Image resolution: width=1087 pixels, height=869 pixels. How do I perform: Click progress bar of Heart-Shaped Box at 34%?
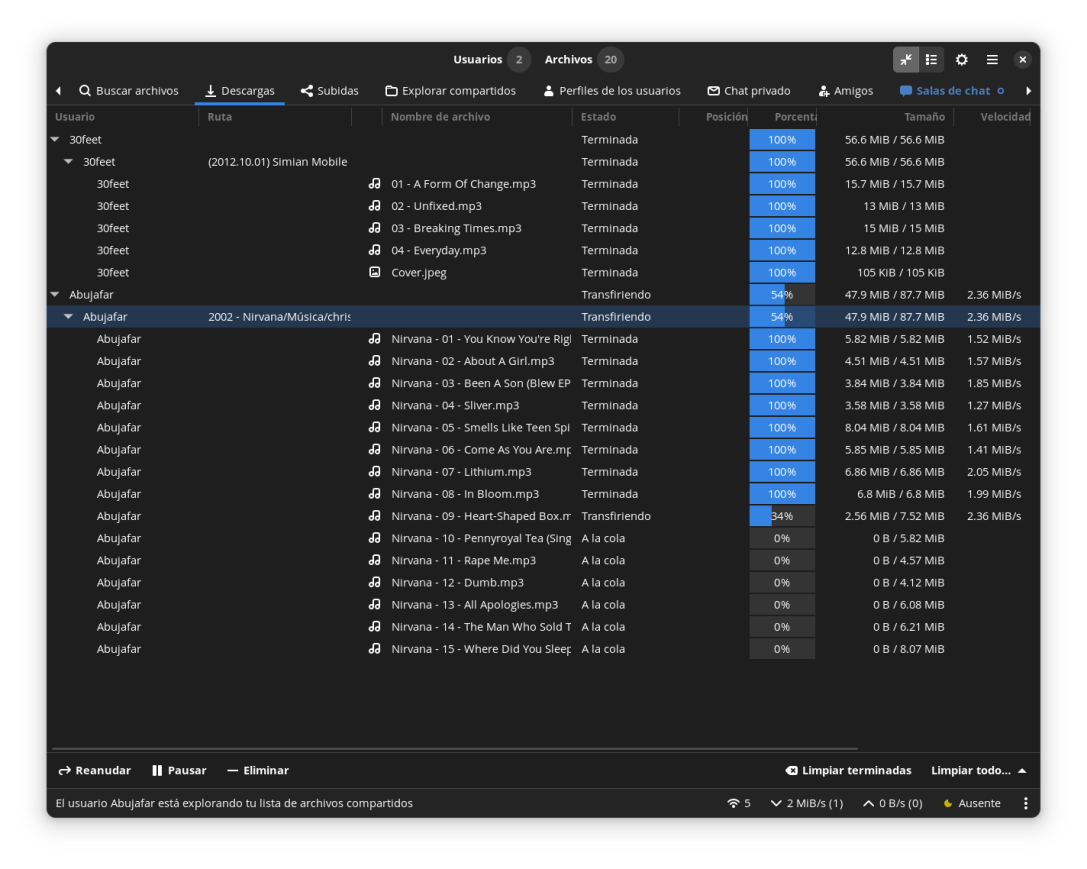pos(782,516)
